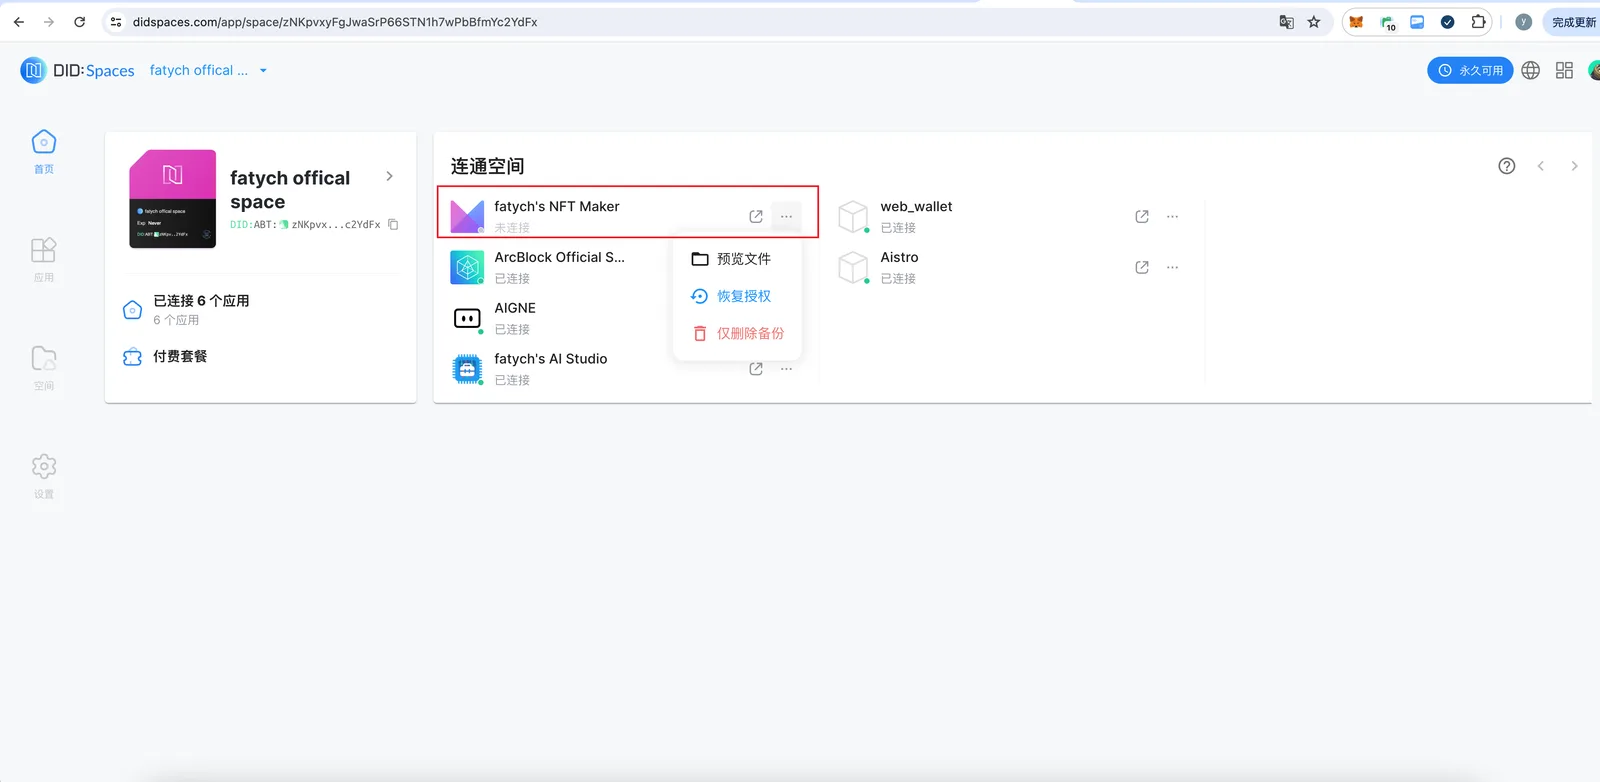The height and width of the screenshot is (782, 1600).
Task: Open the MetaMask fox extension
Action: [x=1356, y=22]
